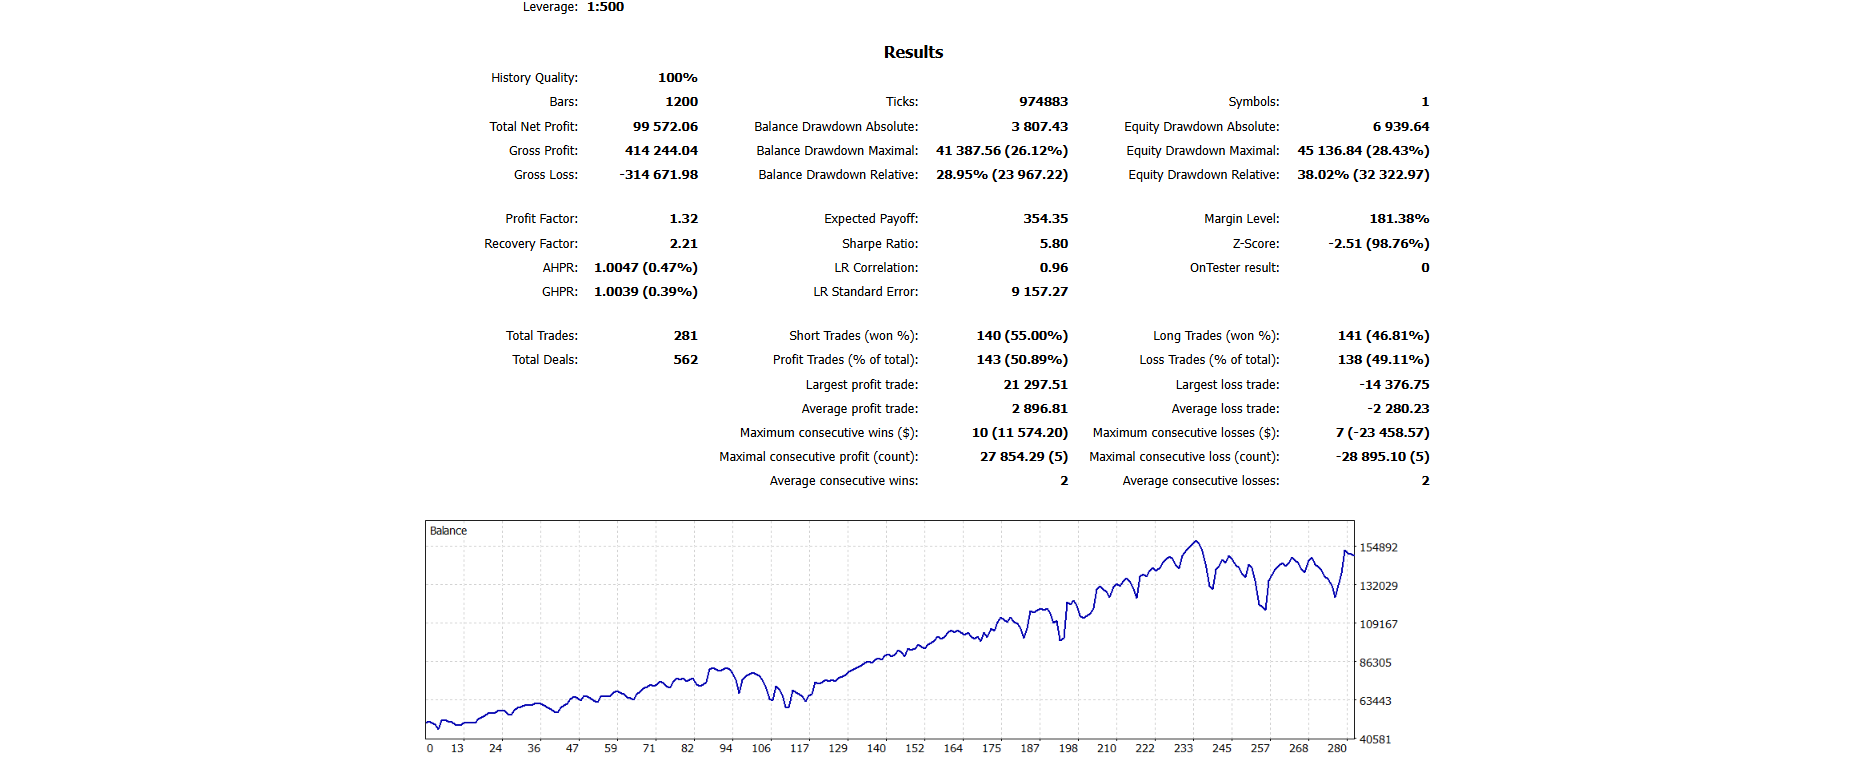Click the Margin Level value 181.38%
The height and width of the screenshot is (761, 1849).
1399,219
